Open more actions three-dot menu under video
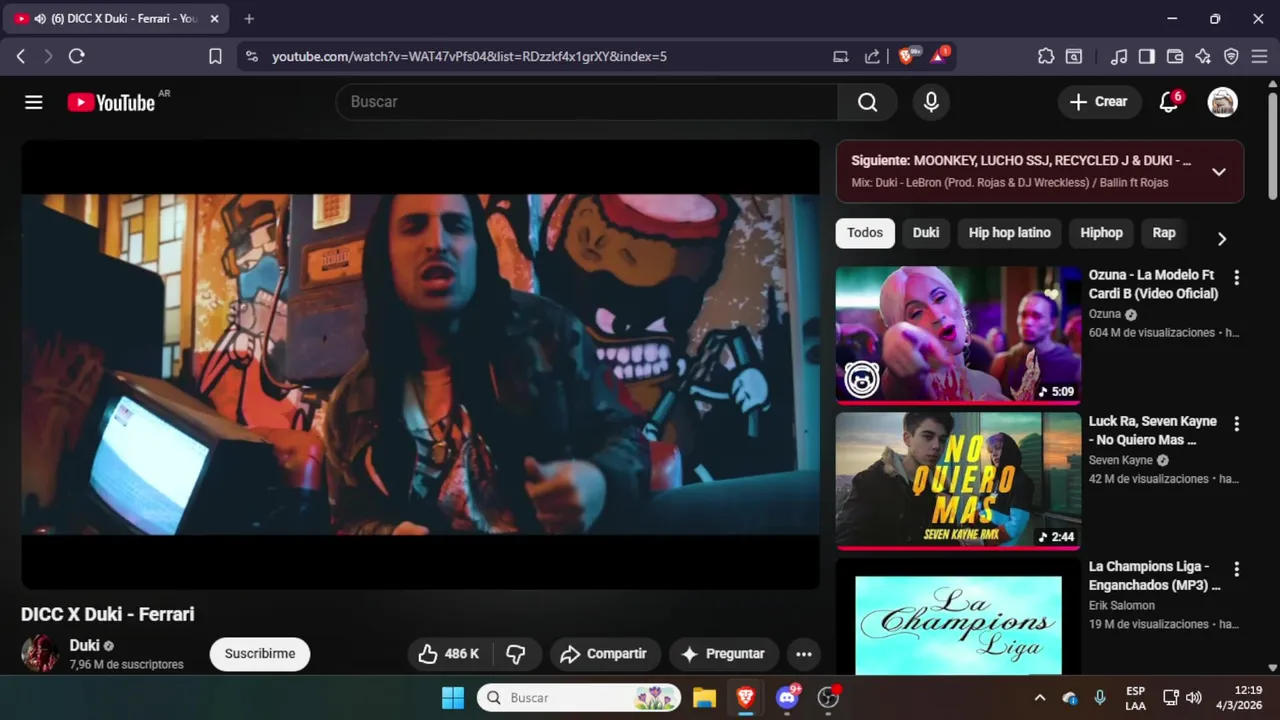This screenshot has height=720, width=1280. [x=803, y=654]
